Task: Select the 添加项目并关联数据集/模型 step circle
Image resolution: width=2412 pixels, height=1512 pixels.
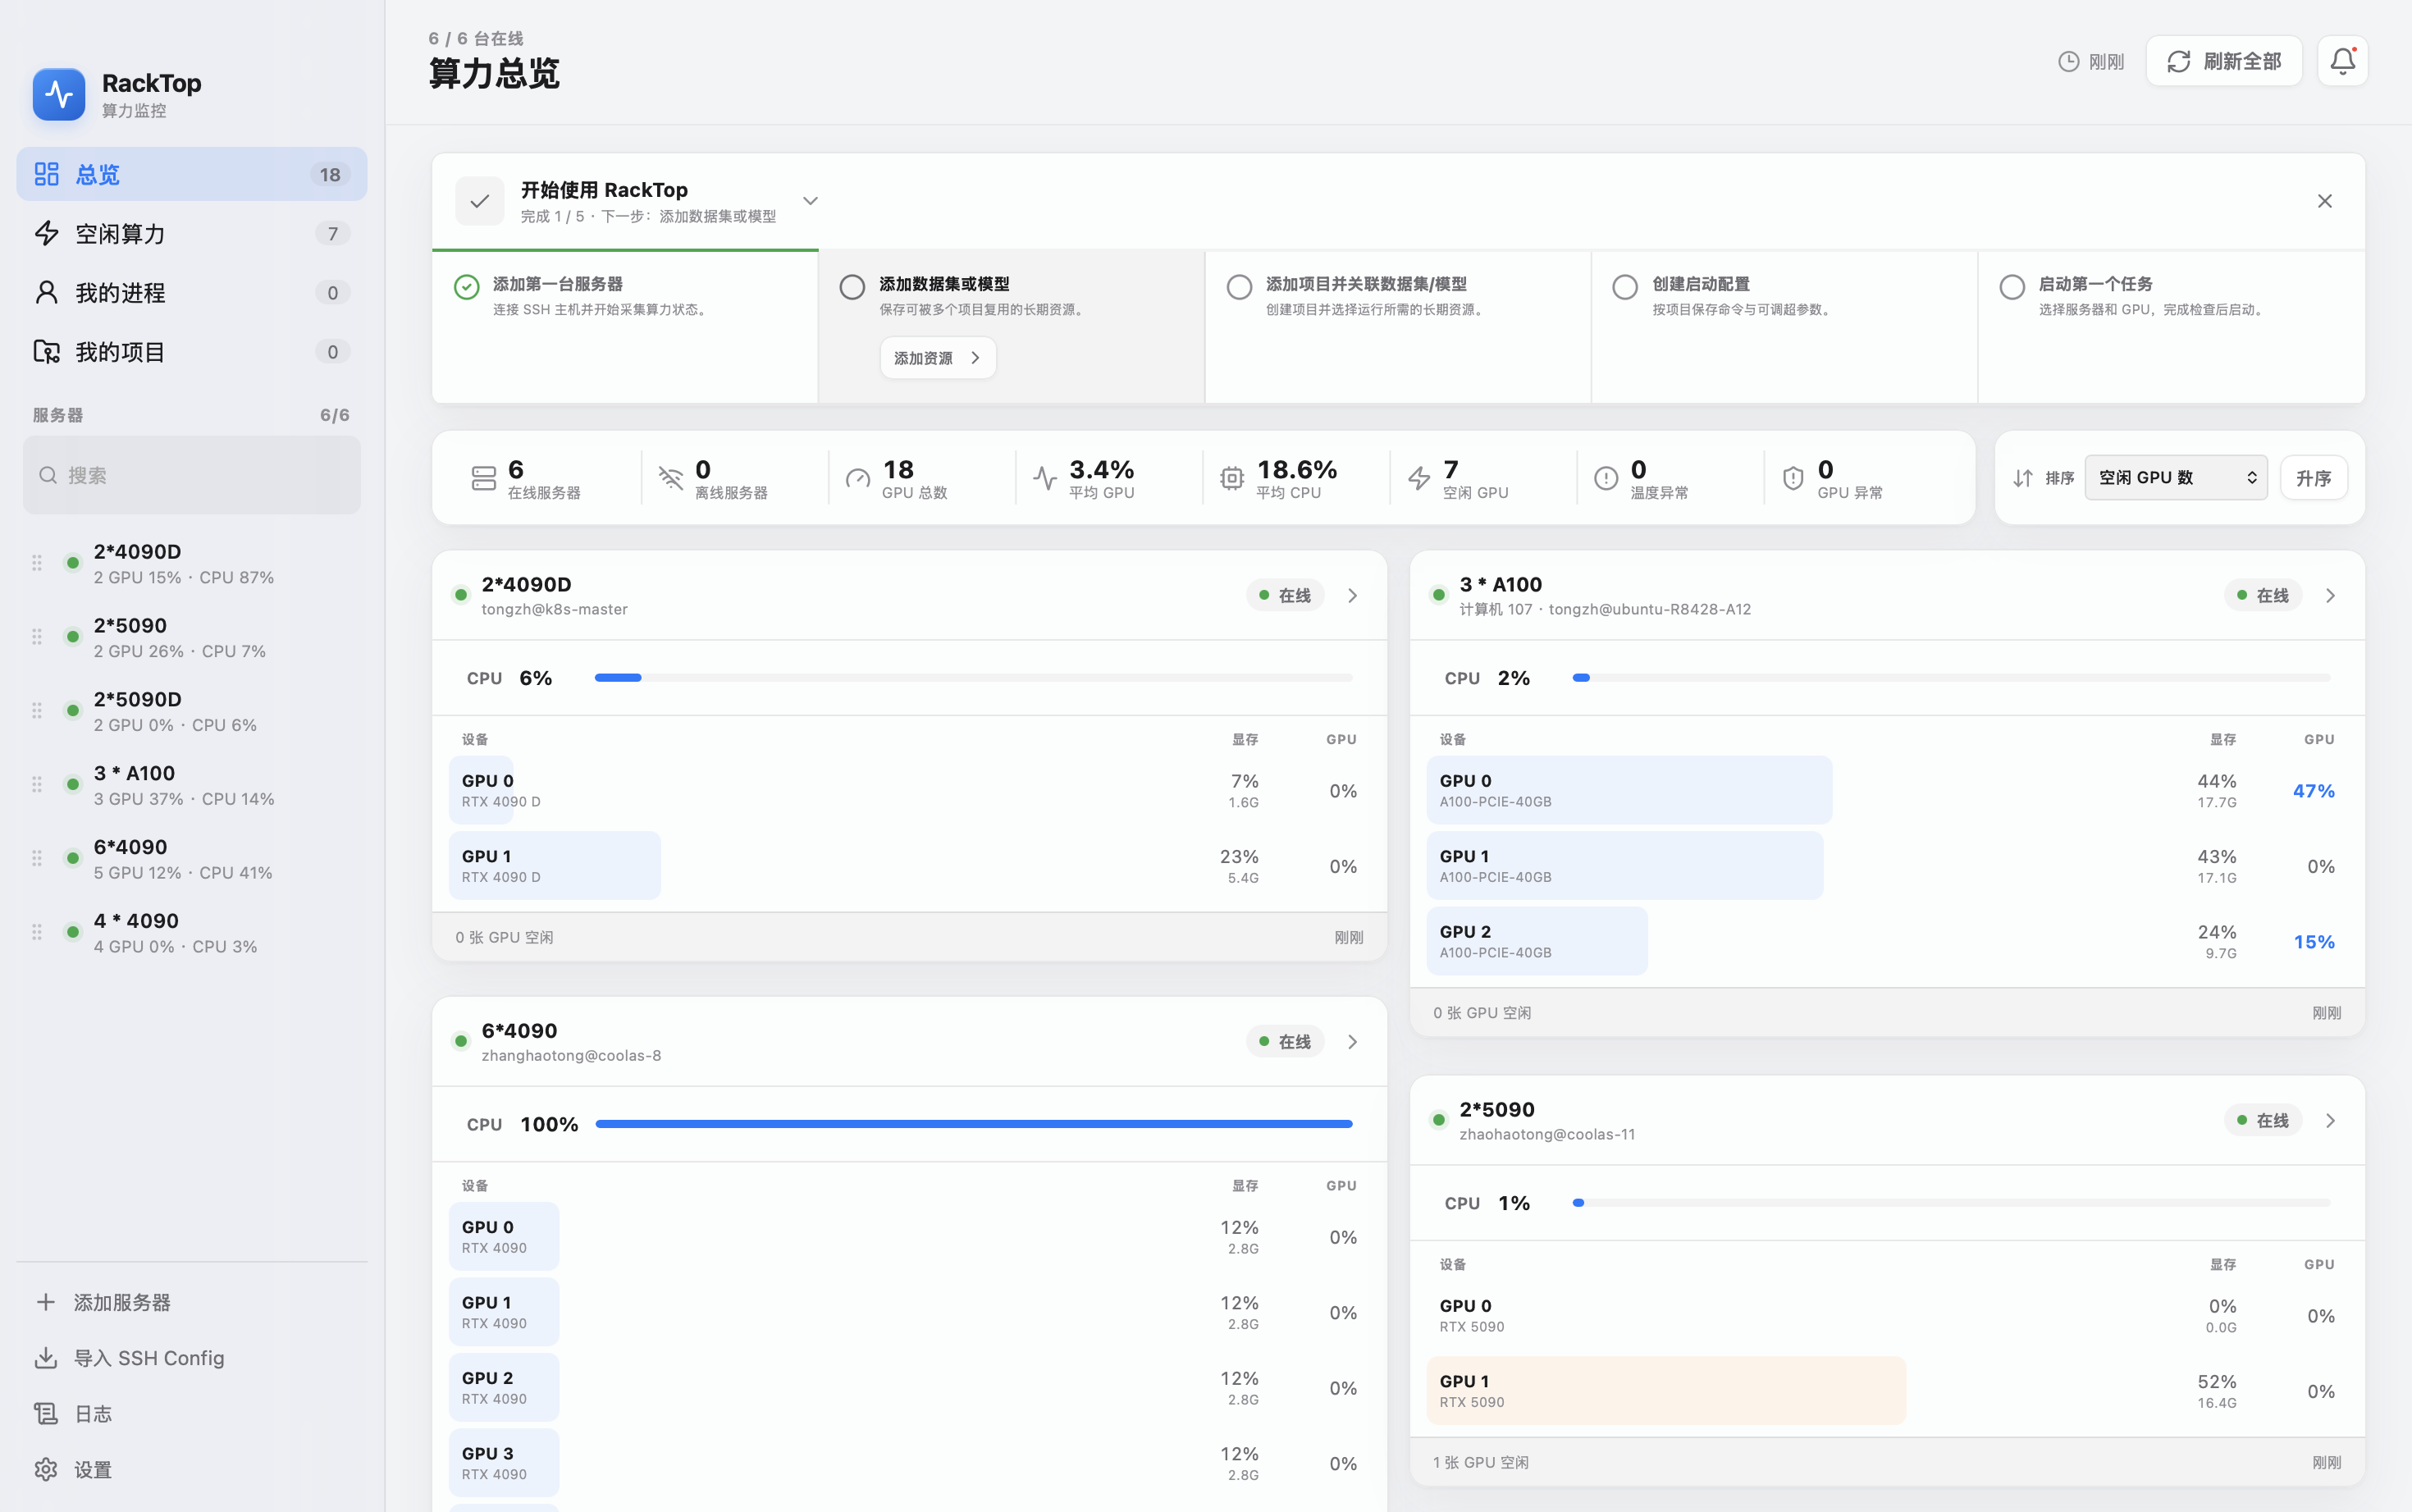Action: pos(1239,287)
